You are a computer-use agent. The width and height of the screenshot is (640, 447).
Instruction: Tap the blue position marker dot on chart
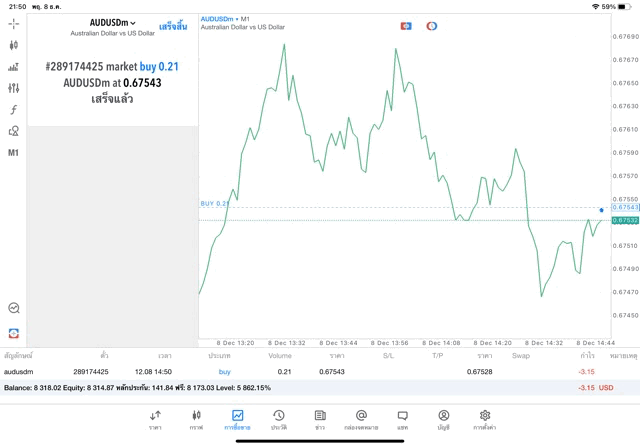(601, 210)
